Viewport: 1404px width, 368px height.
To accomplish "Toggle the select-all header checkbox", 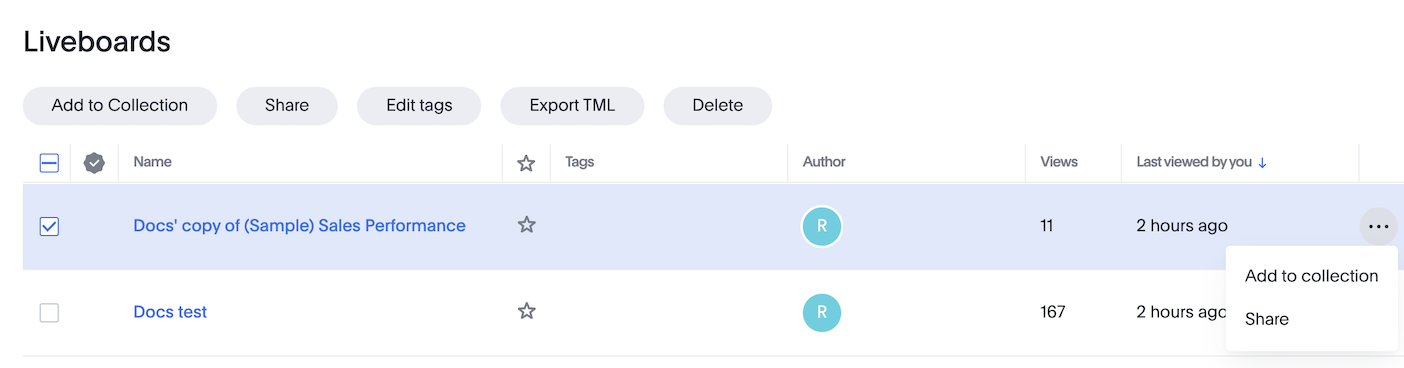I will [x=49, y=163].
